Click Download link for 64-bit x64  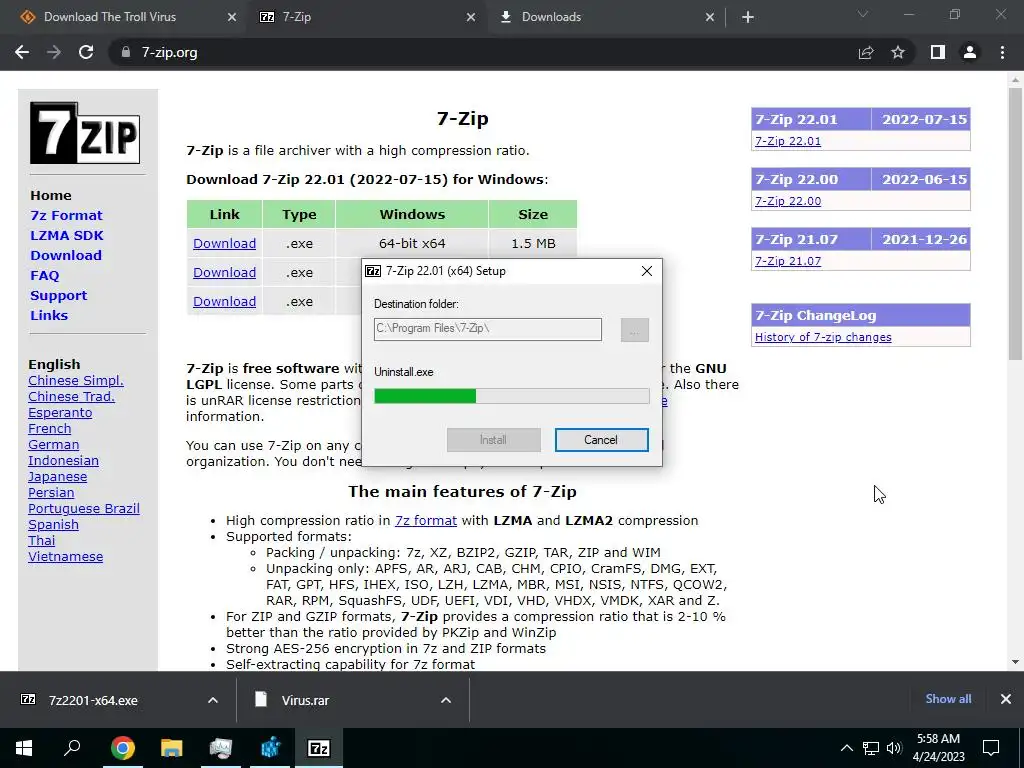pyautogui.click(x=224, y=244)
